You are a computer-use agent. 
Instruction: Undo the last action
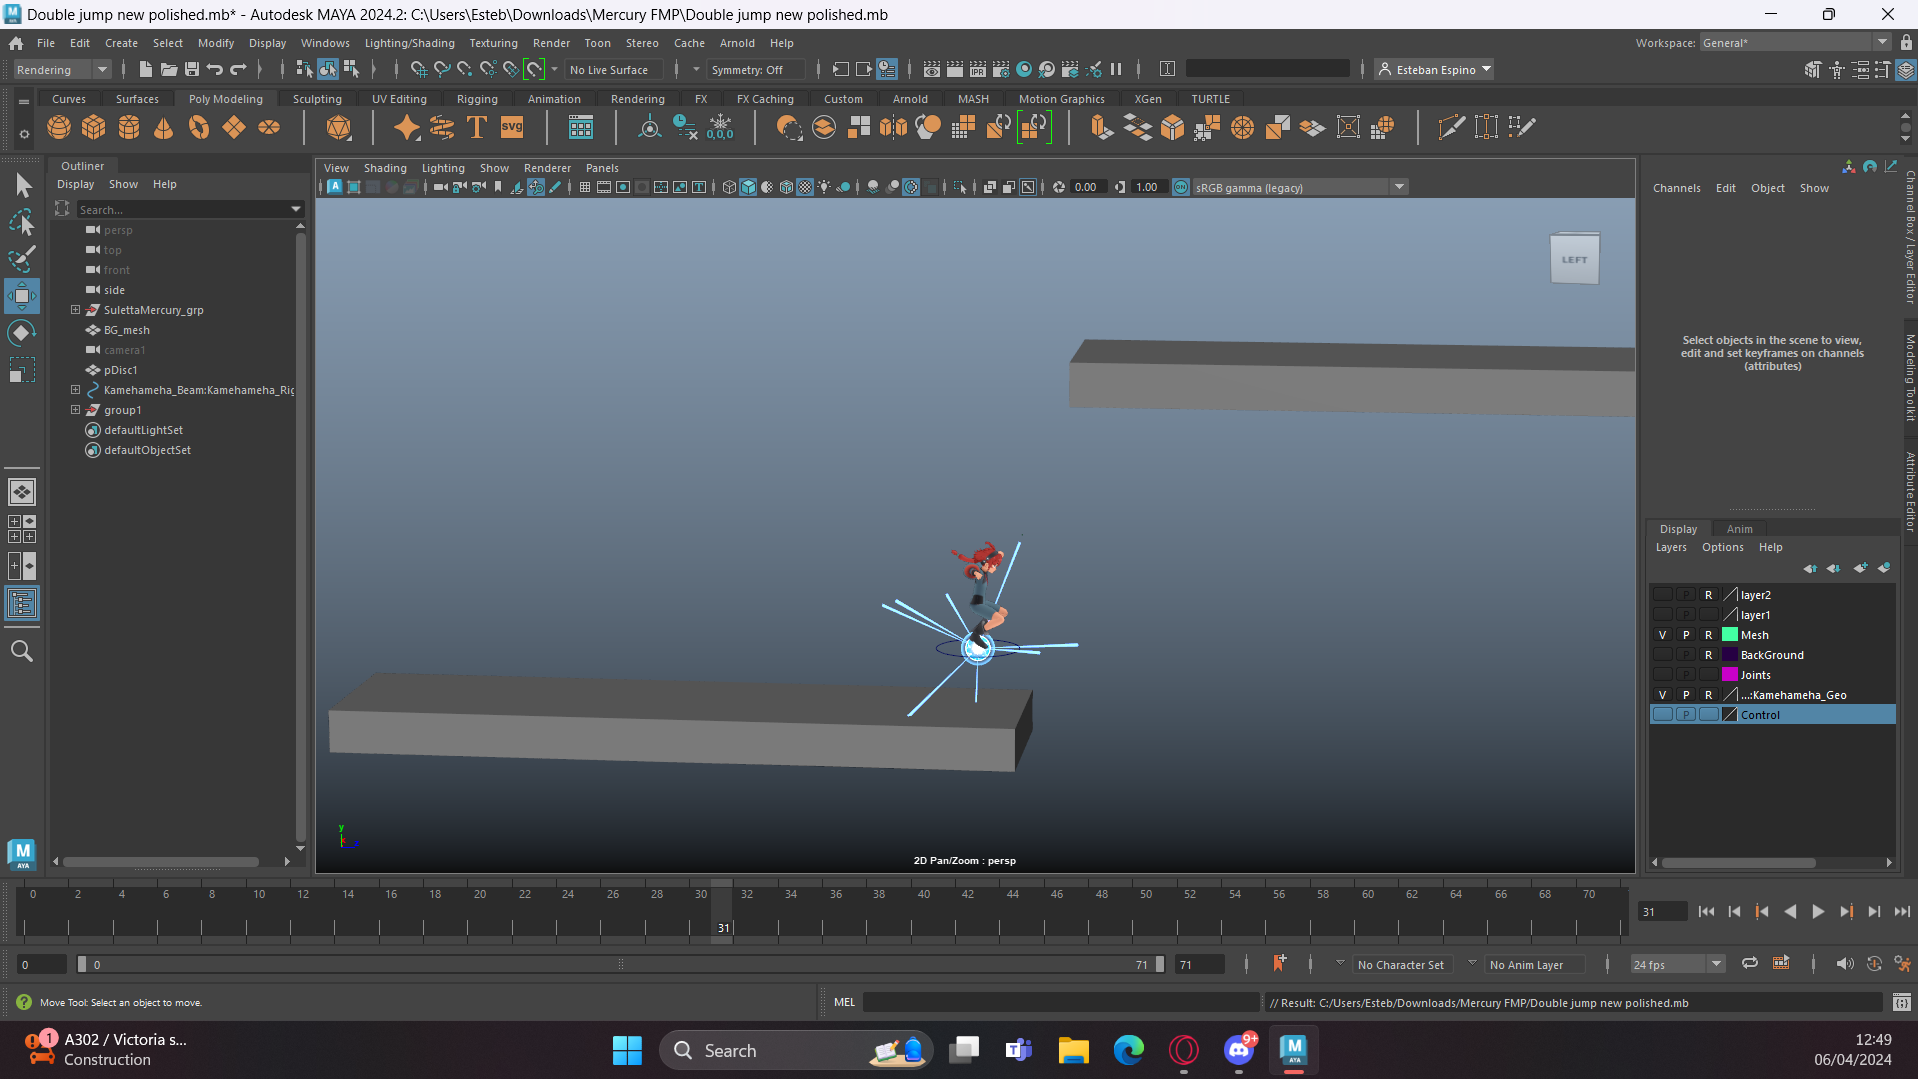214,69
